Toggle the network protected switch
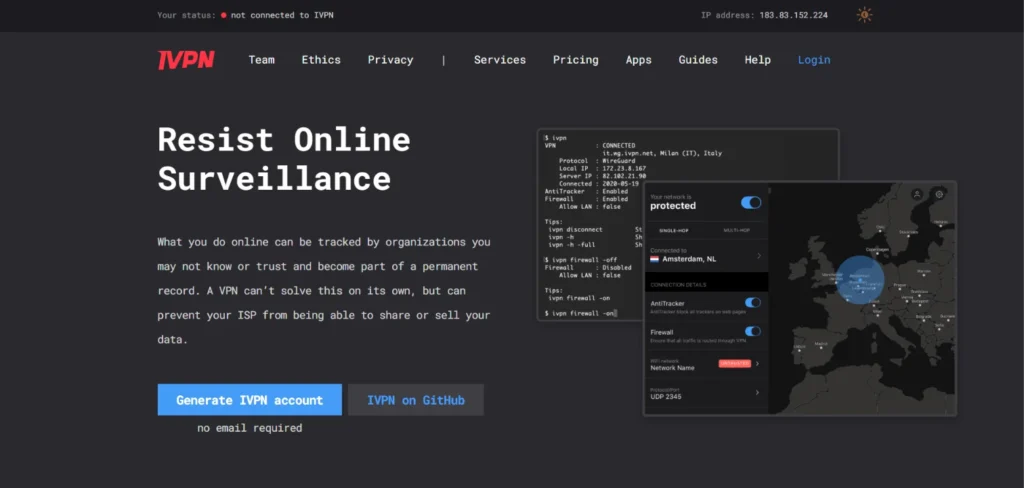 coord(751,203)
